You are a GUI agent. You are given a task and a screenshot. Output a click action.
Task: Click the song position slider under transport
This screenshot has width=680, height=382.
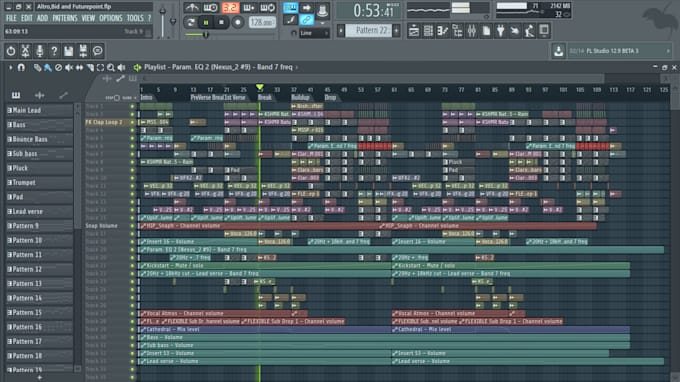[x=230, y=35]
